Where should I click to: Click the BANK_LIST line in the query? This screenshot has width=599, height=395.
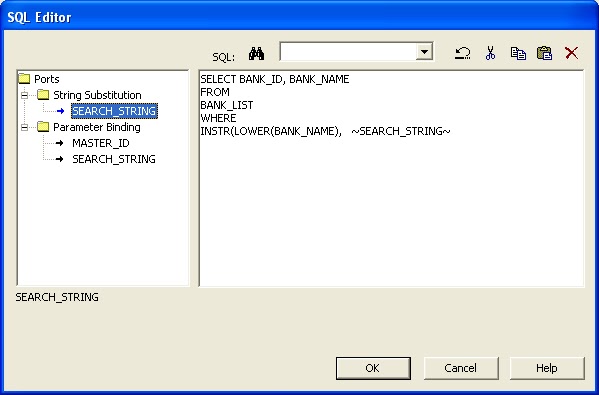[227, 105]
